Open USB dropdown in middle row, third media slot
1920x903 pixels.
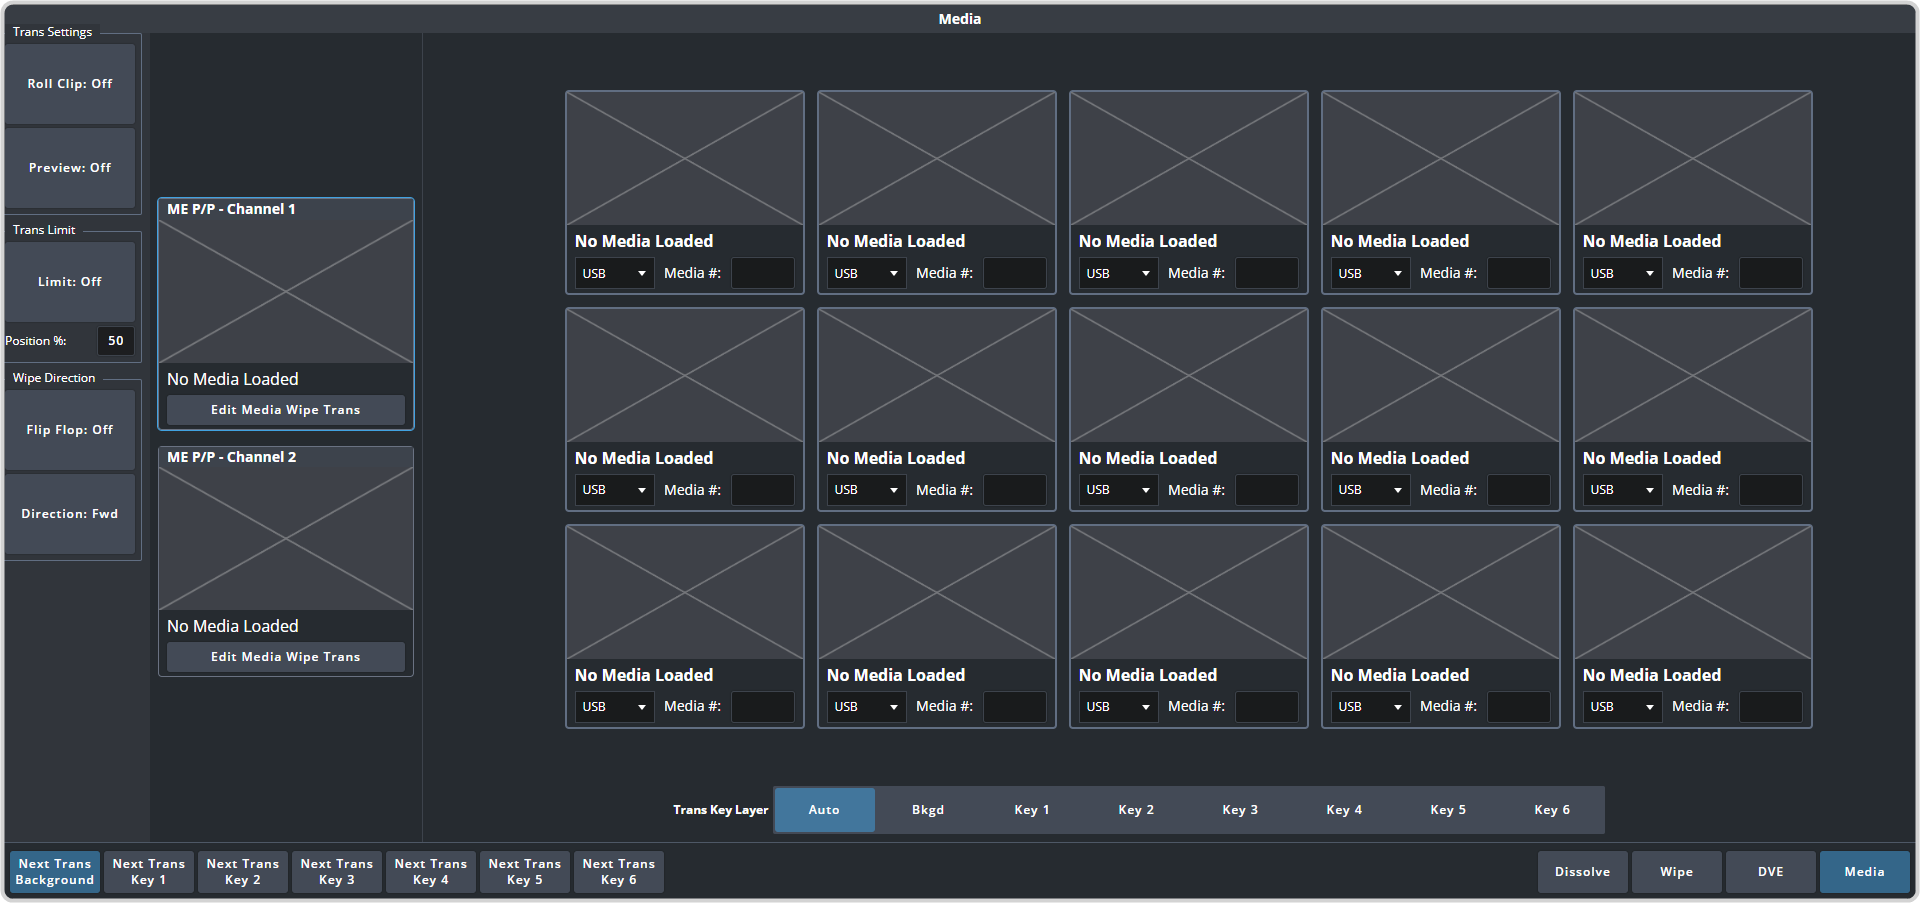[1119, 491]
